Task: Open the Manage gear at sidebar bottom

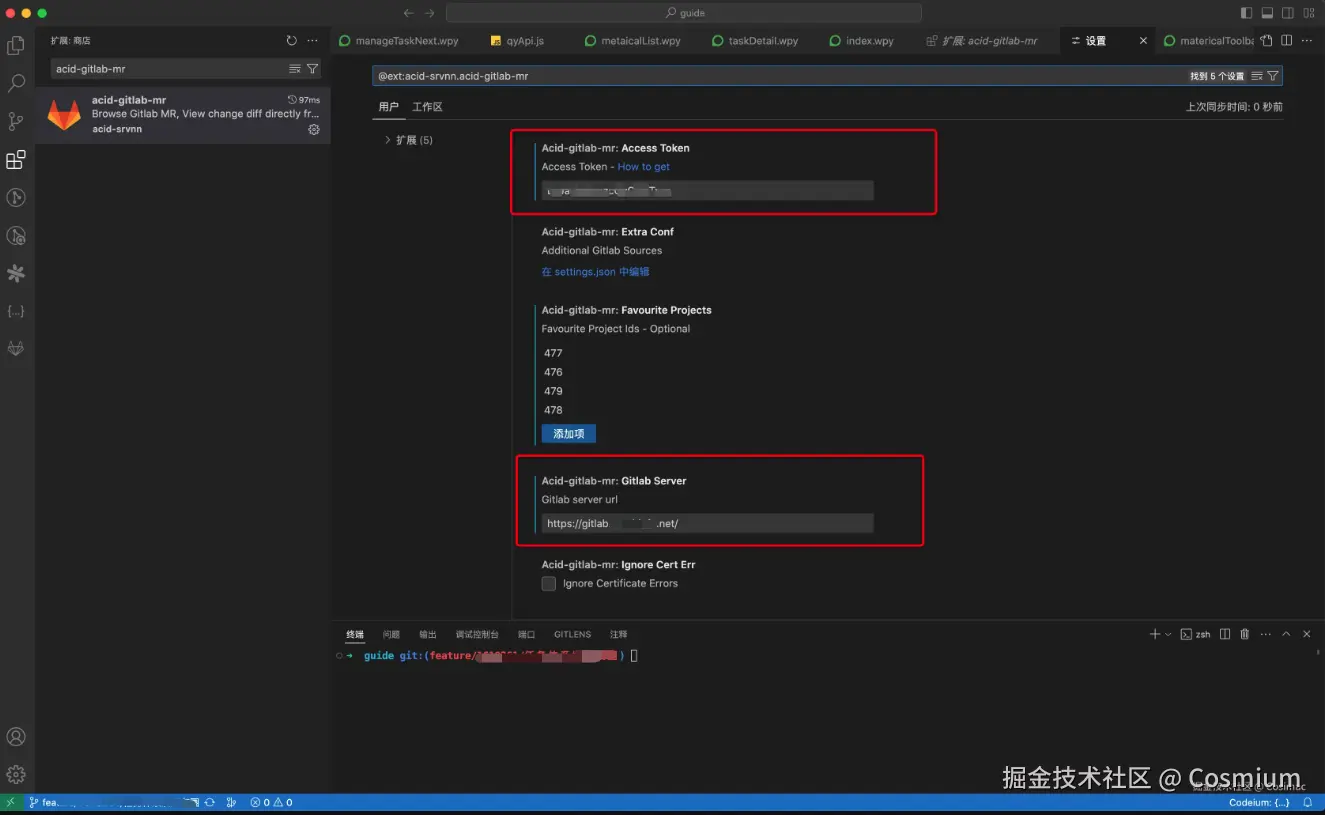Action: 16,775
